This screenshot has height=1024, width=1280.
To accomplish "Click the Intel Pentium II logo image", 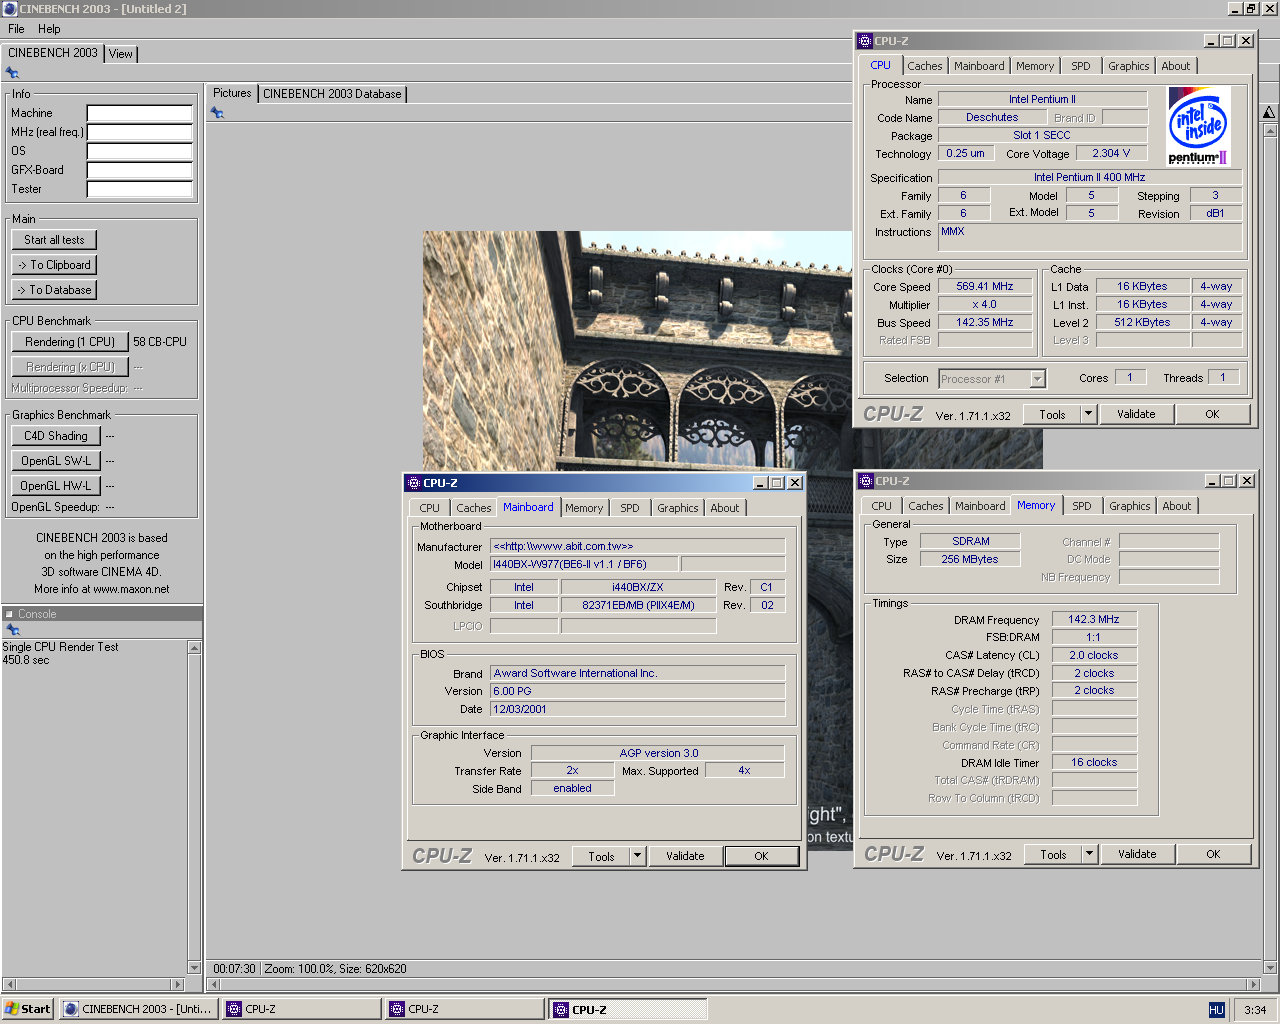I will coord(1198,126).
